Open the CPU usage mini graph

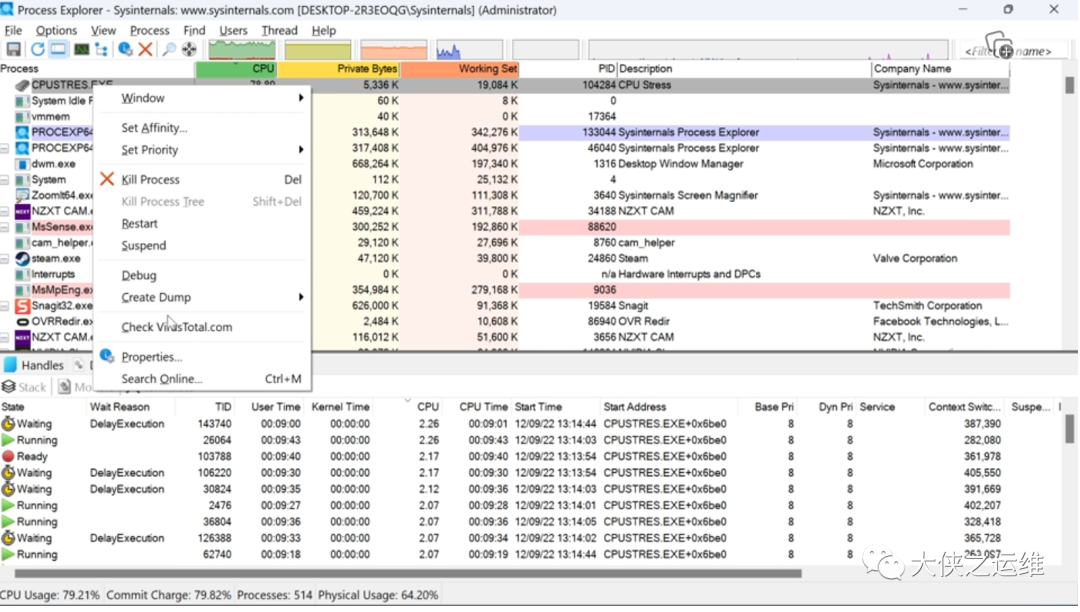242,50
